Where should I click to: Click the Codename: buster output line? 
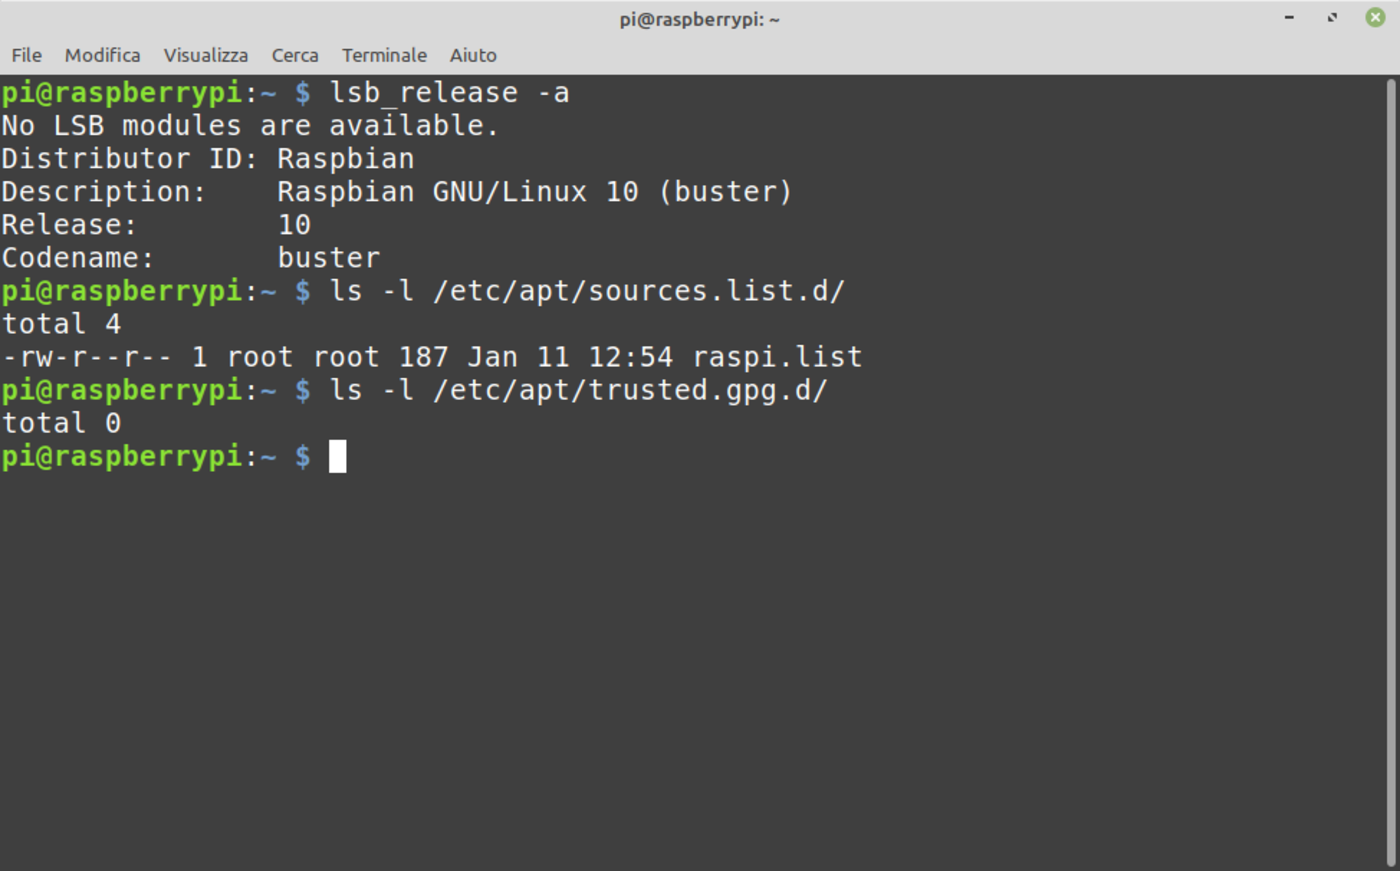point(190,257)
